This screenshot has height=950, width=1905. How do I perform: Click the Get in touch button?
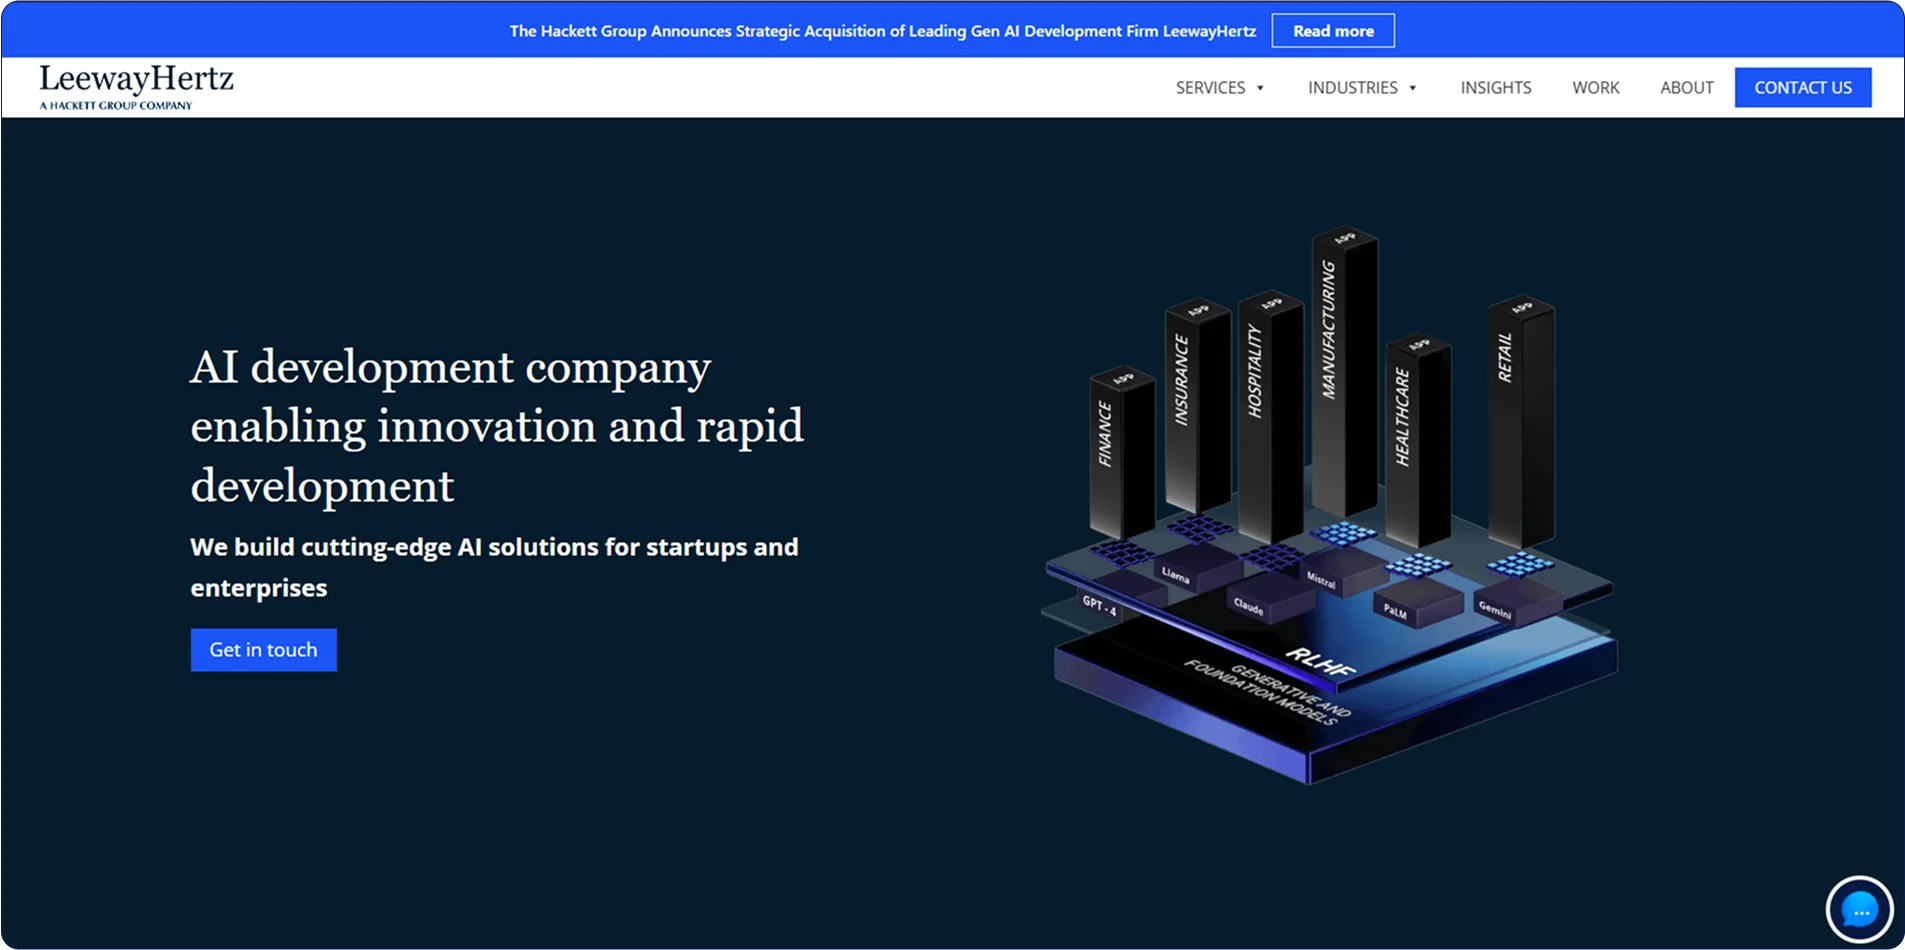(x=263, y=650)
